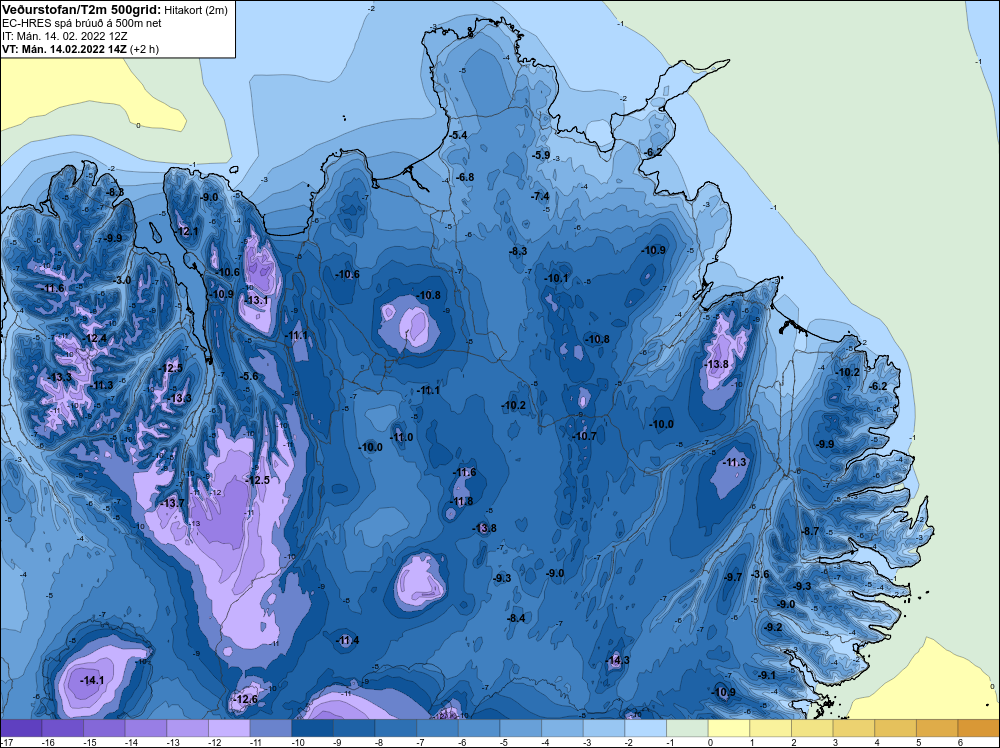The height and width of the screenshot is (748, 1000).
Task: Click the -12.1 temperature label
Action: [x=188, y=231]
